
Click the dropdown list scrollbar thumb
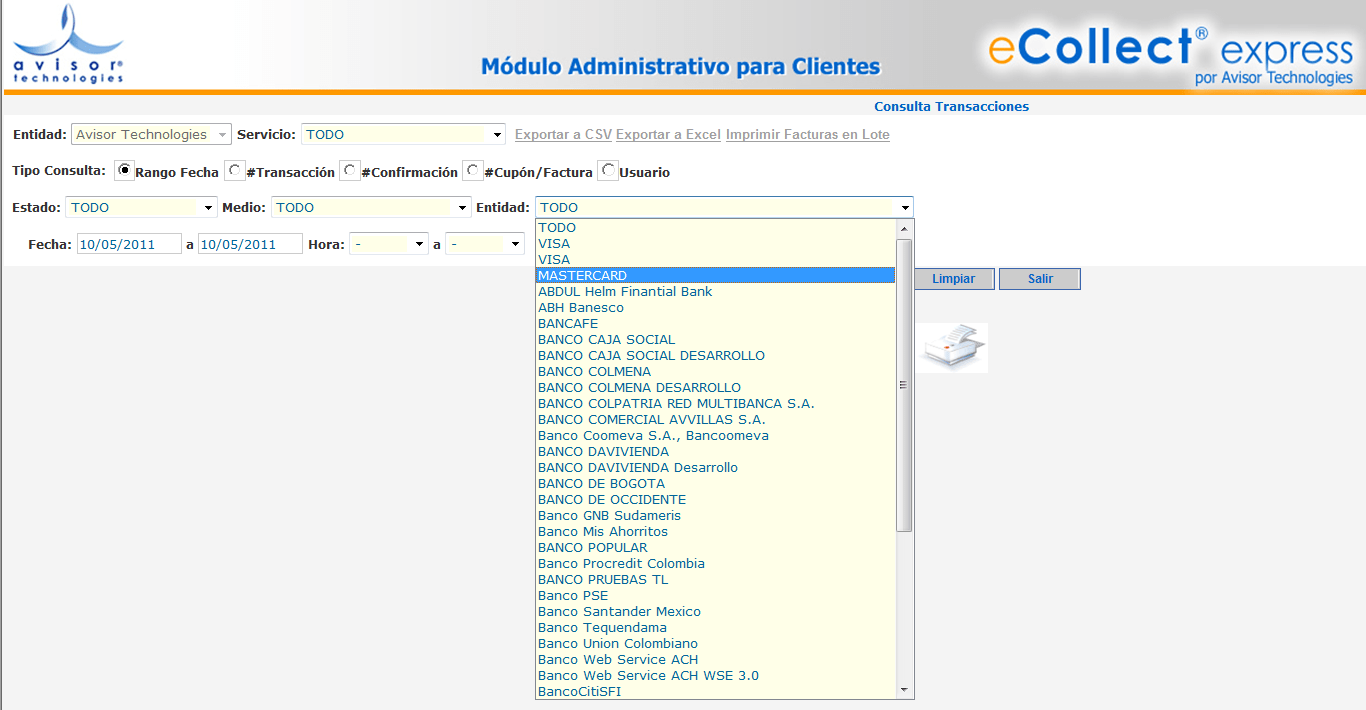pos(904,385)
